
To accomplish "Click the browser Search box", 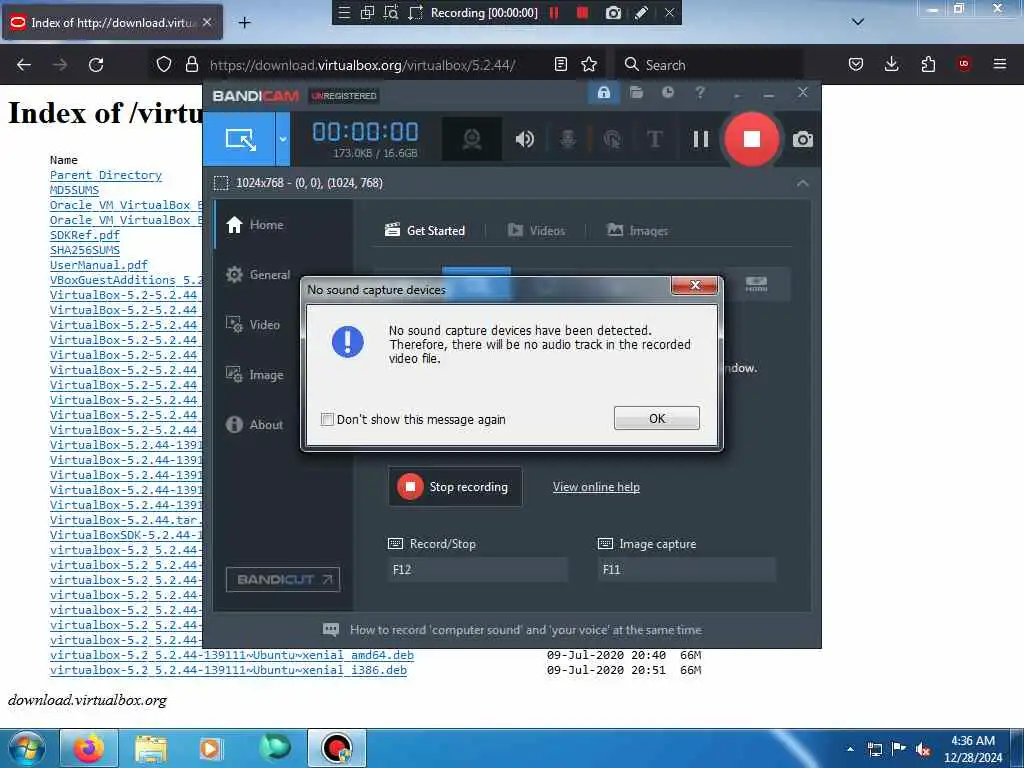I will tap(709, 65).
